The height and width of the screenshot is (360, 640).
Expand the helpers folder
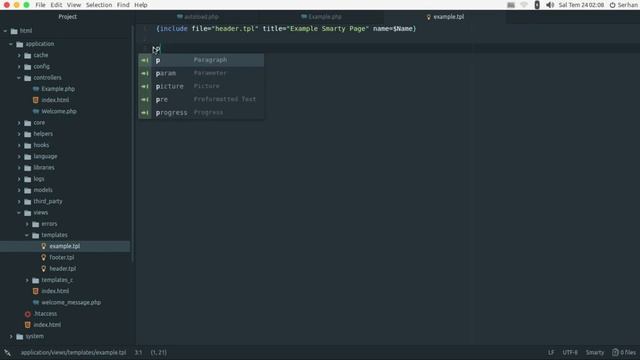point(19,134)
